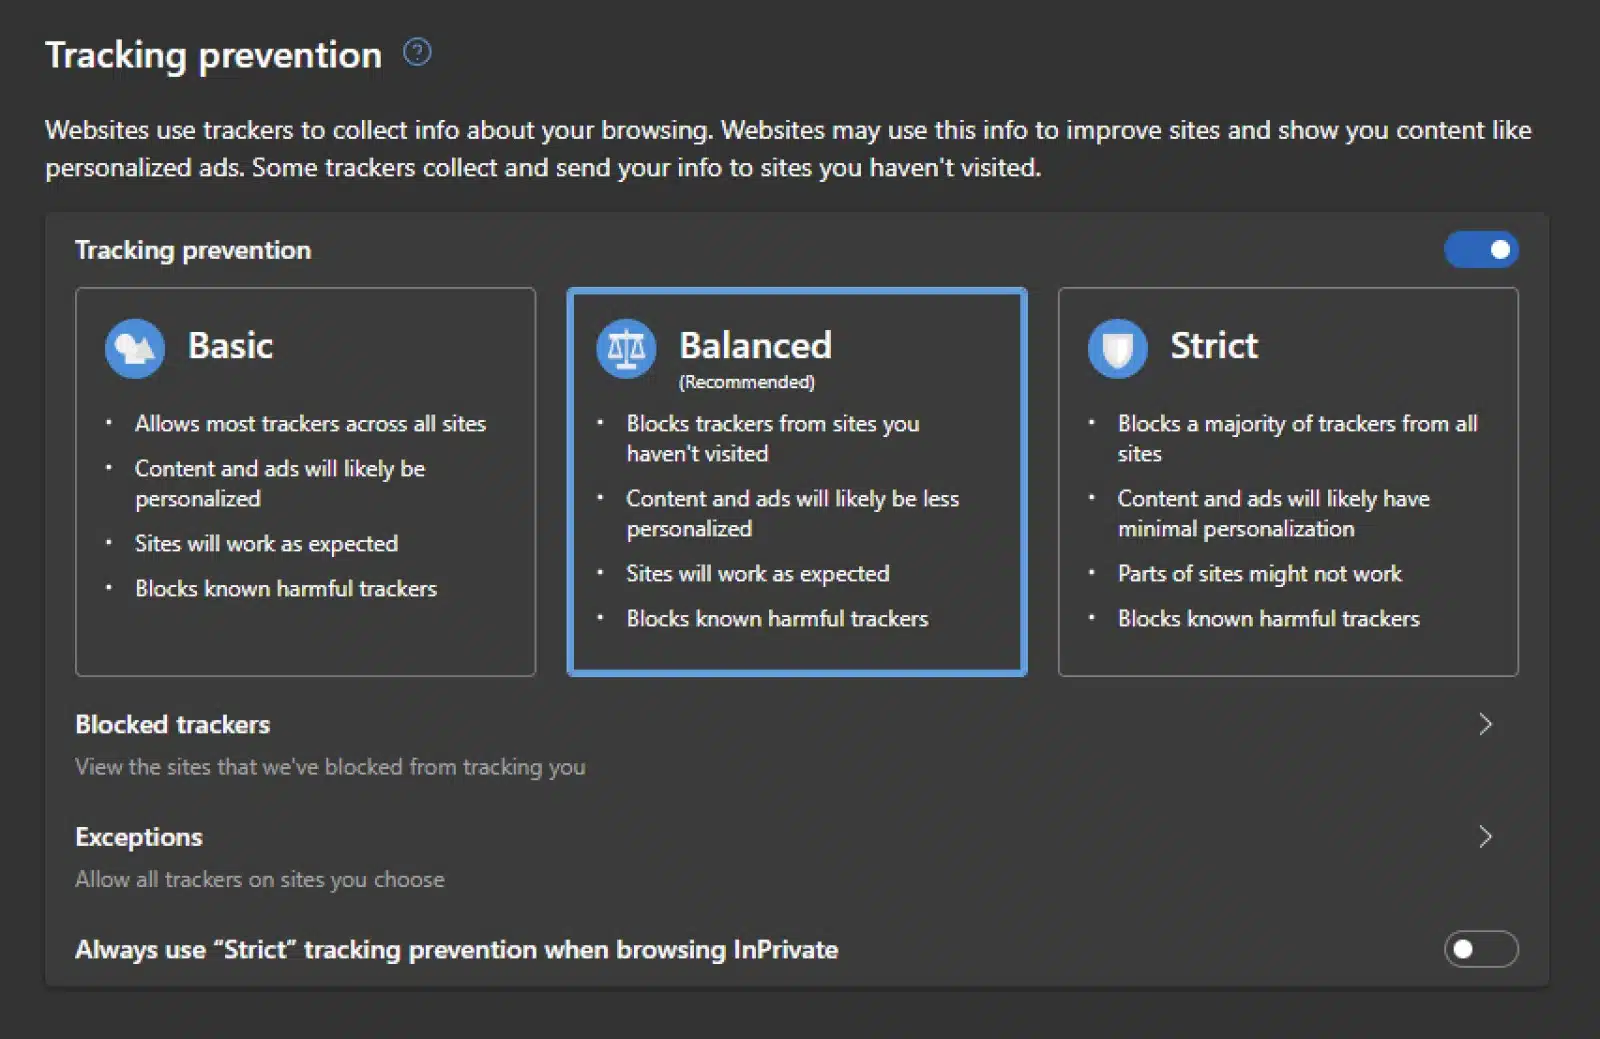Enable Always use Strict when browsing InPrivate
This screenshot has width=1600, height=1039.
pos(1481,950)
